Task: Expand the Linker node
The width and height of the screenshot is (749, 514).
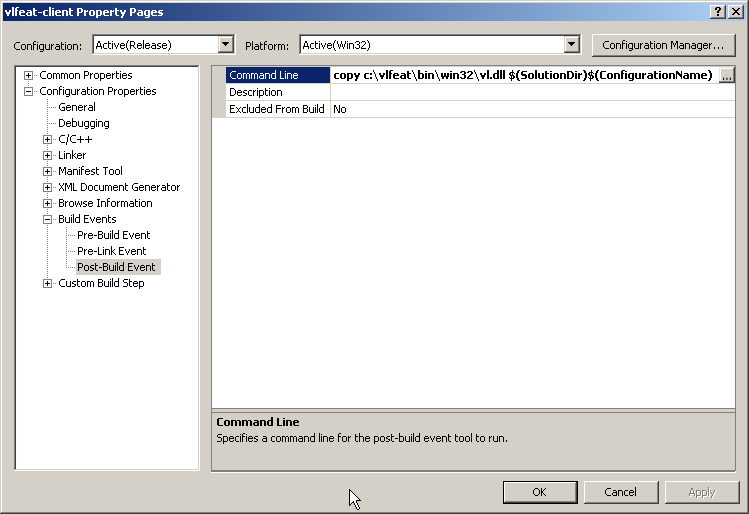Action: (47, 156)
